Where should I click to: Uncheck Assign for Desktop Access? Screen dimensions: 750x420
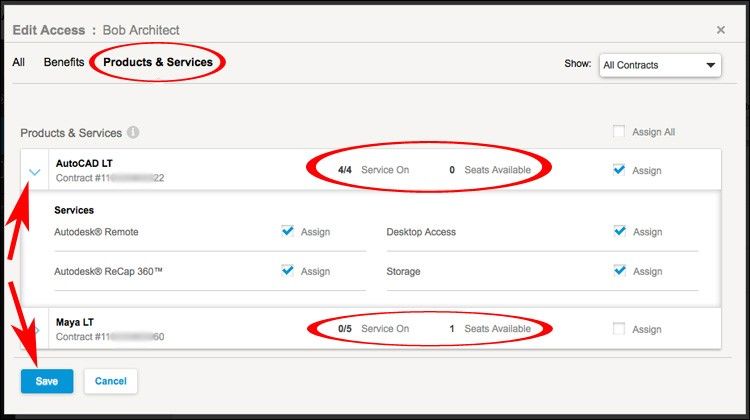[620, 231]
